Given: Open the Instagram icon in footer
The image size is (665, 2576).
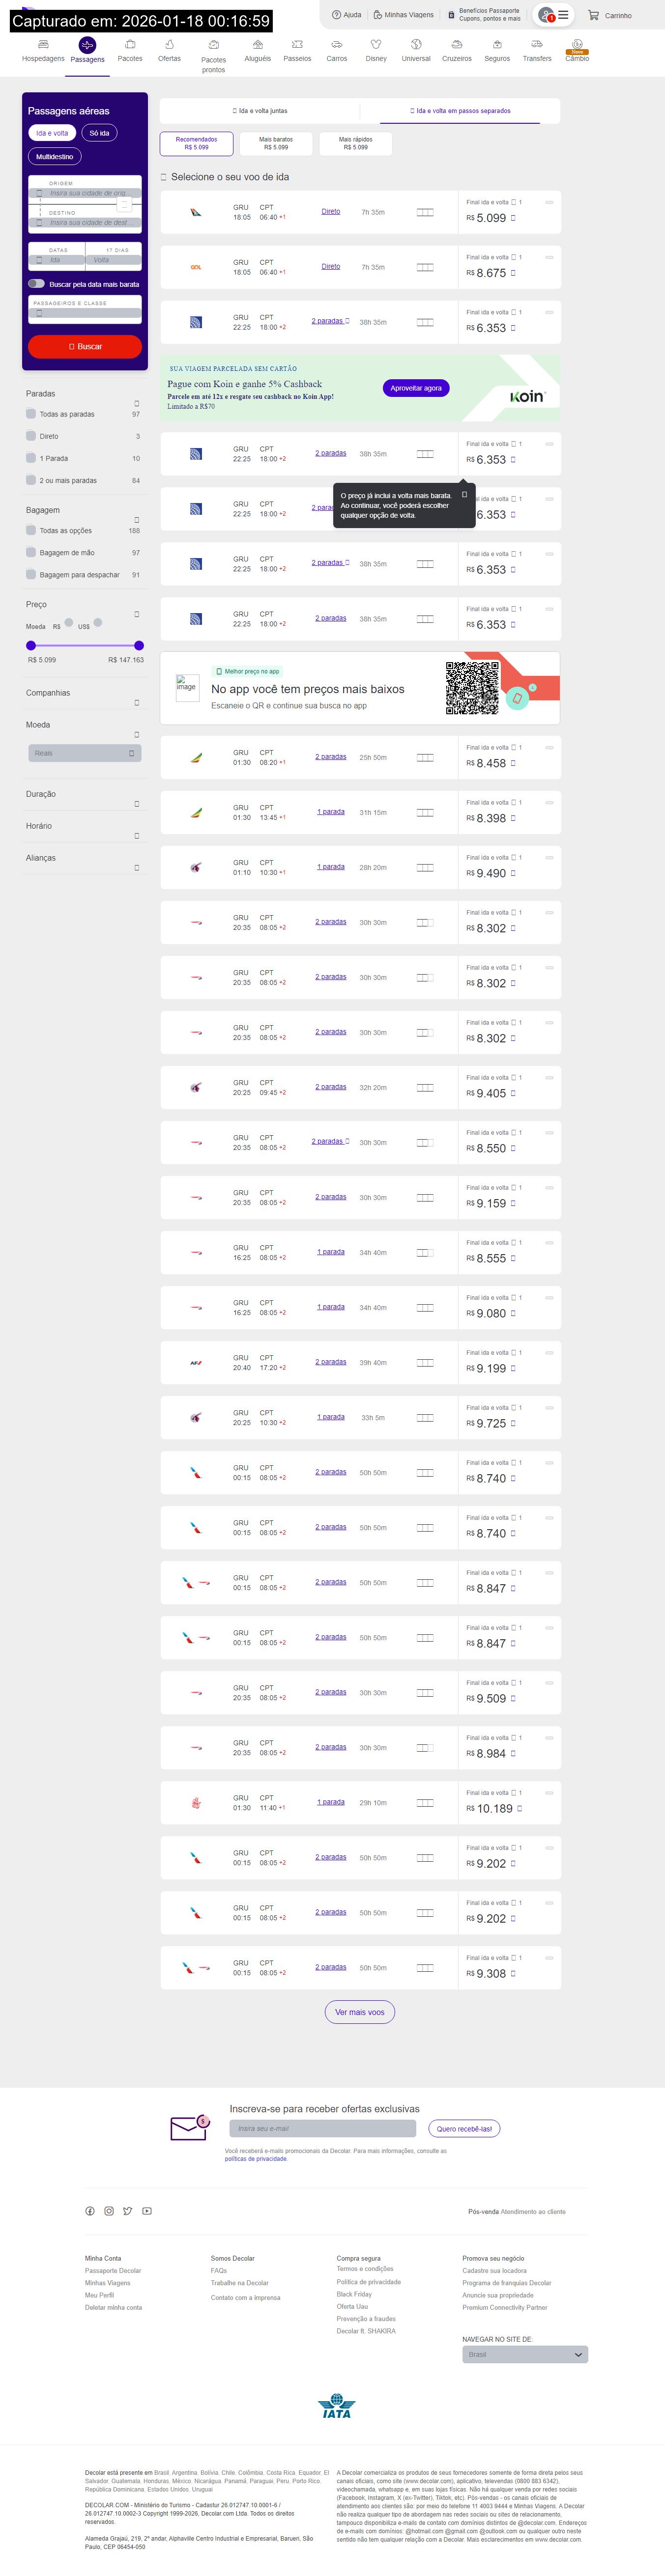Looking at the screenshot, I should (x=109, y=2211).
